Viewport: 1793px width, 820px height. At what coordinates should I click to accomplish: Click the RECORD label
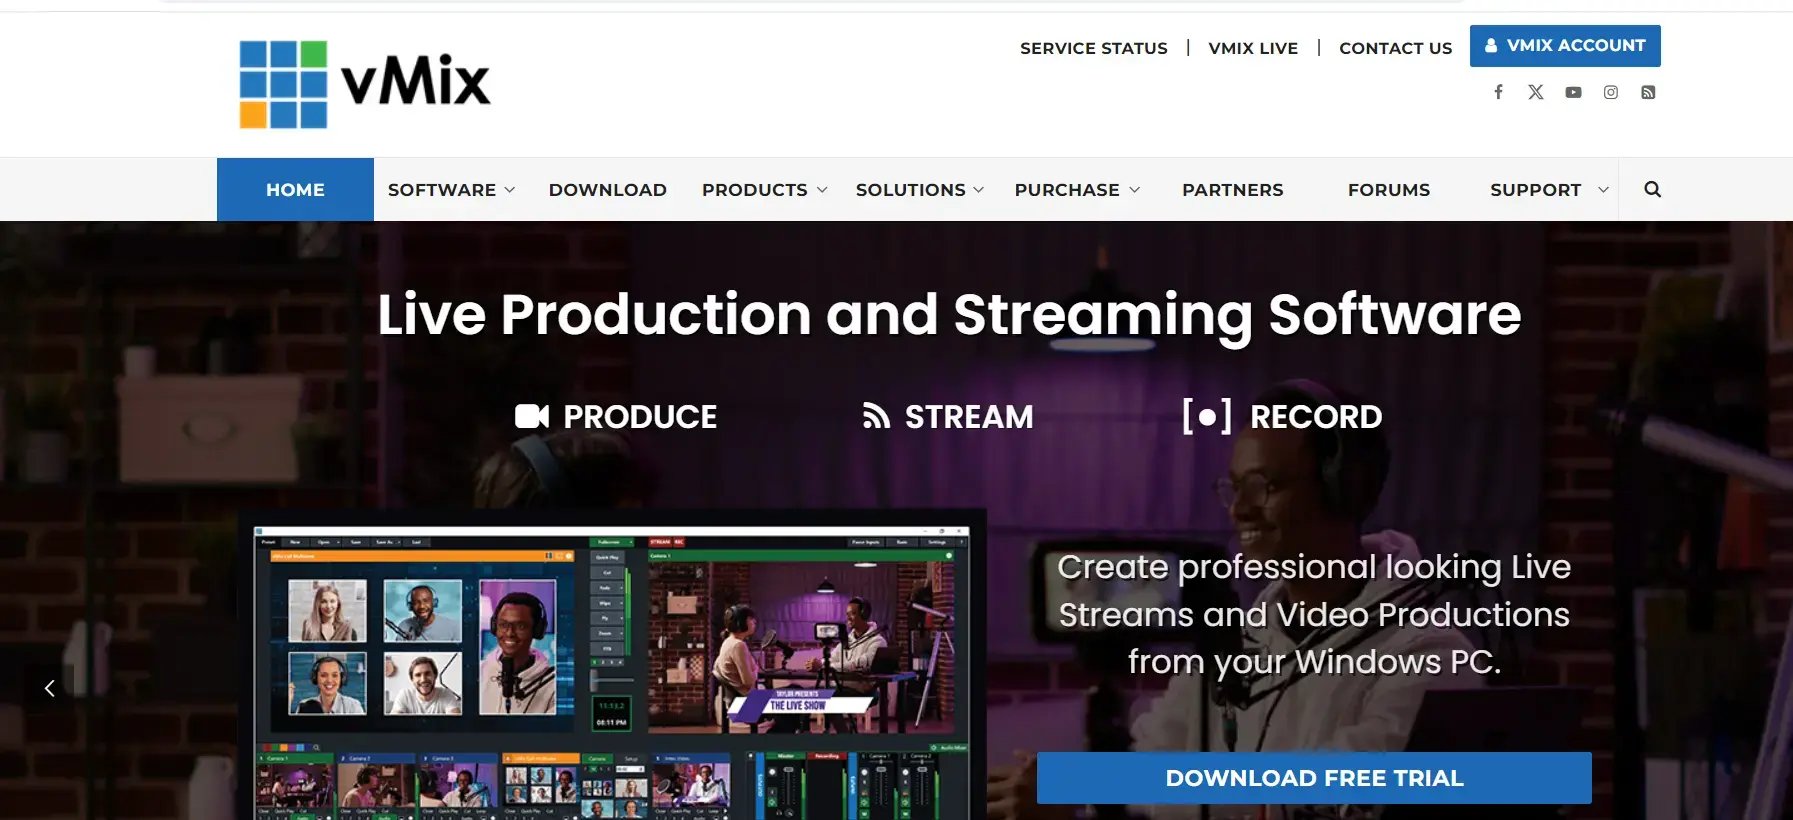(x=1316, y=417)
